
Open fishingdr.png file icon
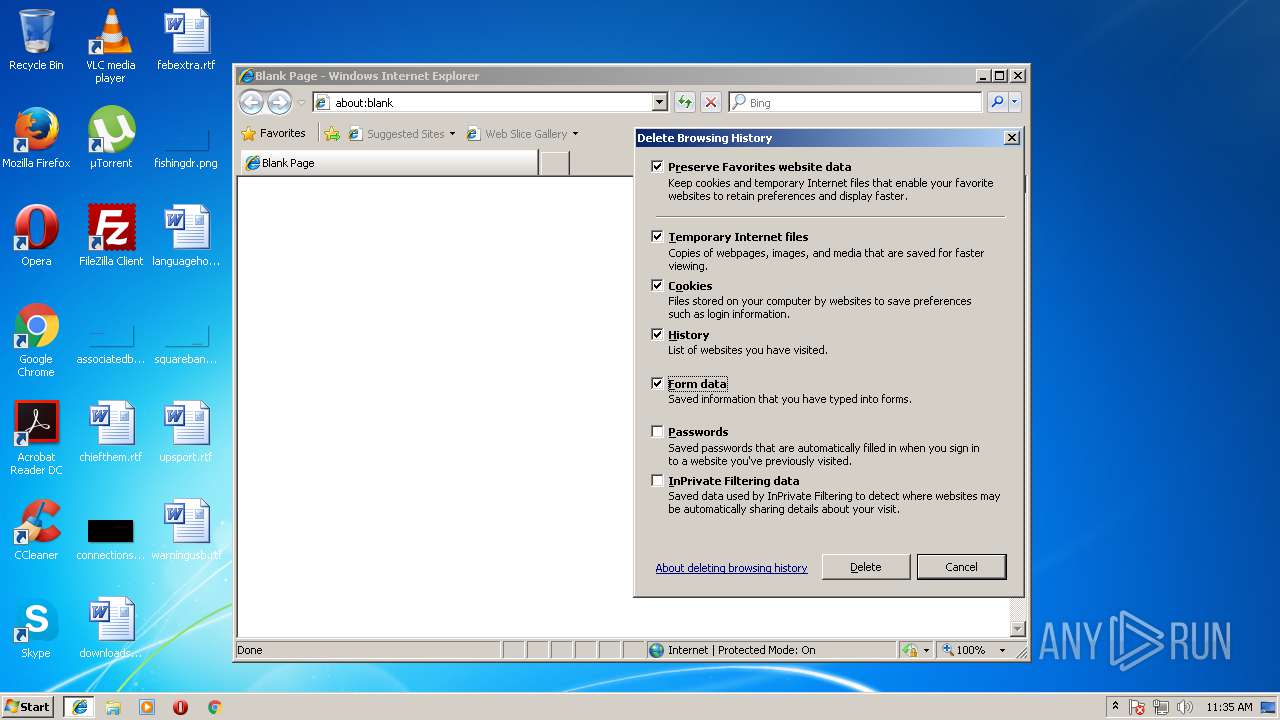(x=186, y=146)
